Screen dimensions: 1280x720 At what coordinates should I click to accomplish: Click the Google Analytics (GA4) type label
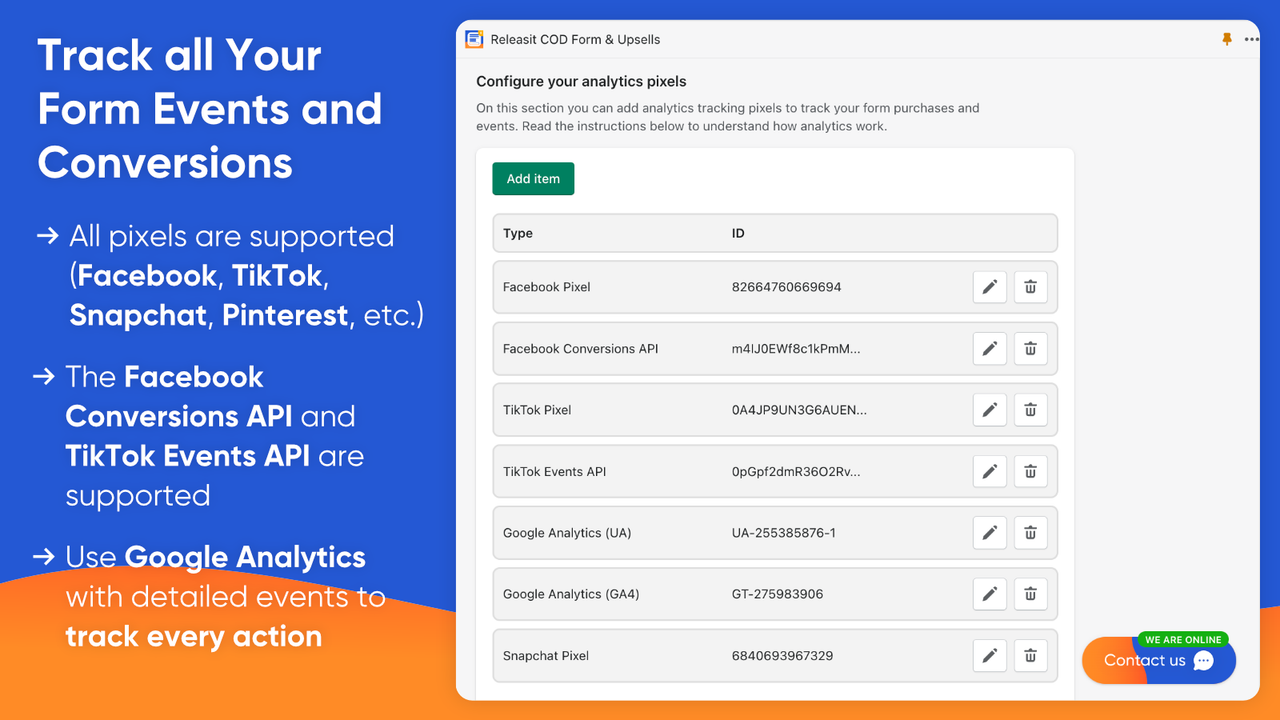[x=571, y=594]
